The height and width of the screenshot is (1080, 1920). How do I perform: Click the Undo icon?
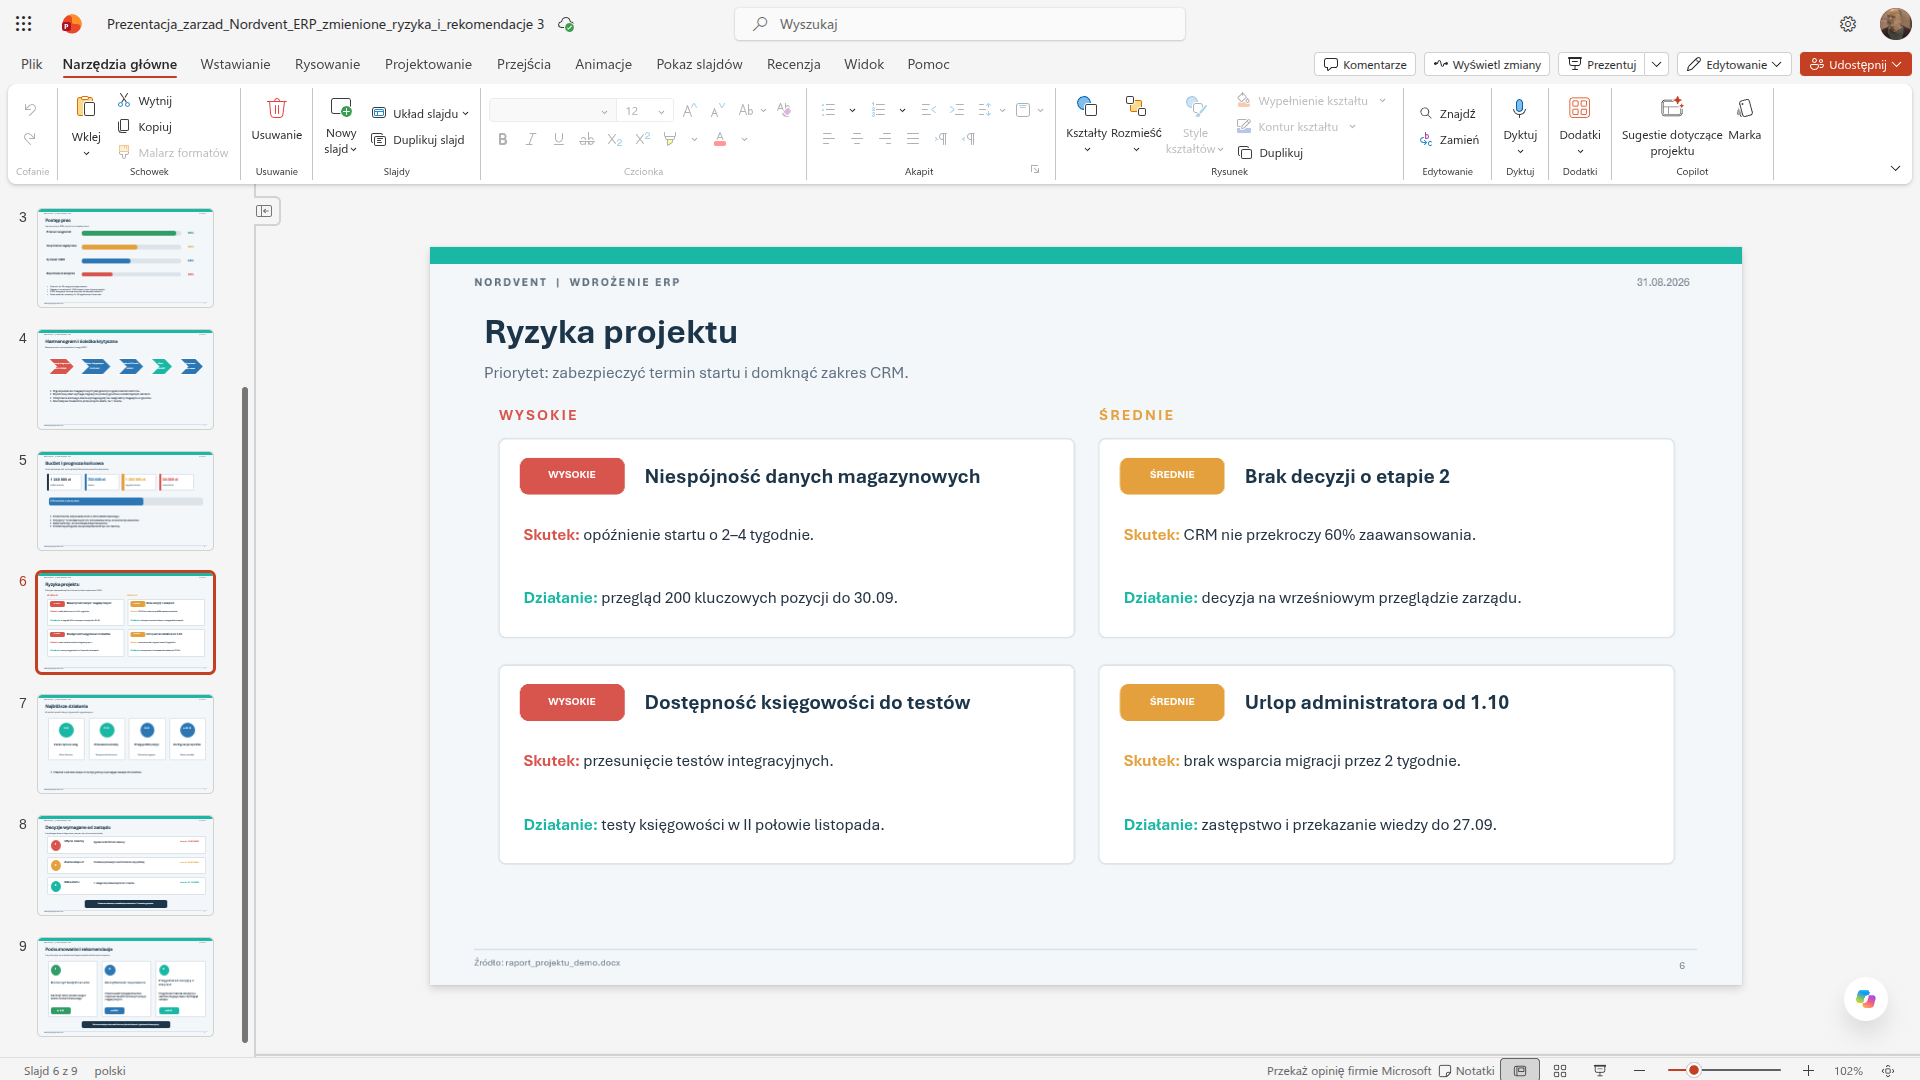coord(30,109)
